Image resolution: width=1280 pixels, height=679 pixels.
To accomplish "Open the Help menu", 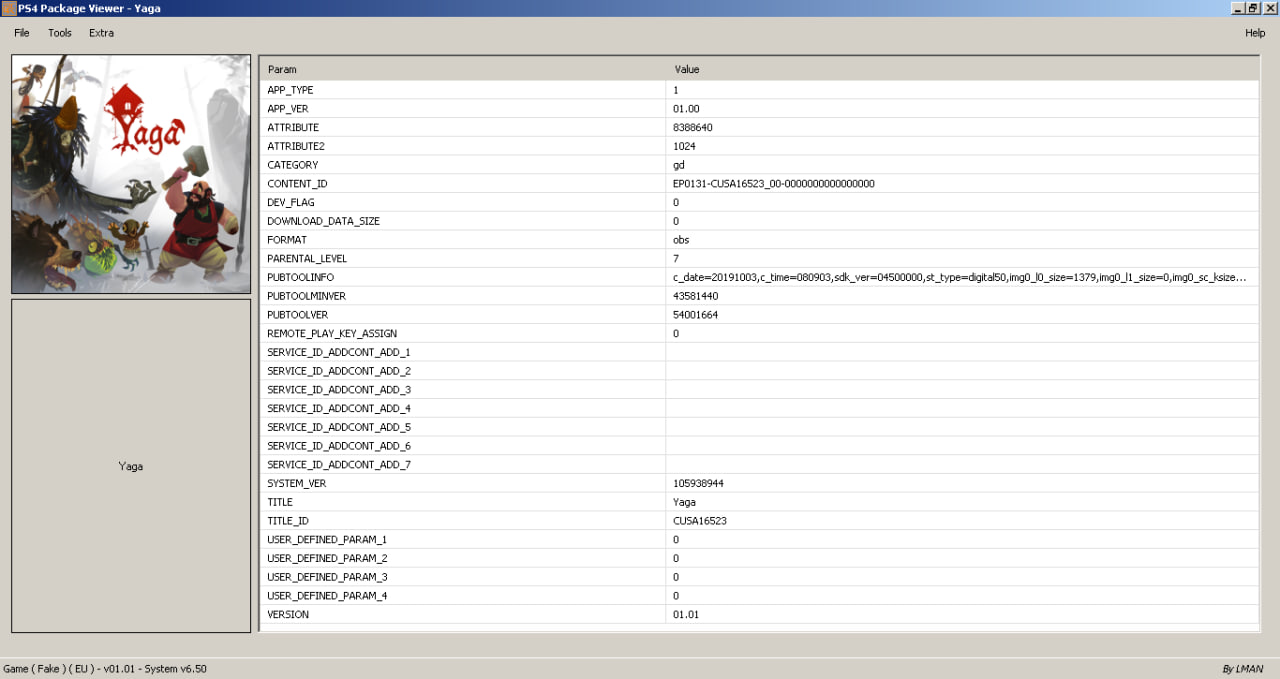I will [x=1255, y=33].
